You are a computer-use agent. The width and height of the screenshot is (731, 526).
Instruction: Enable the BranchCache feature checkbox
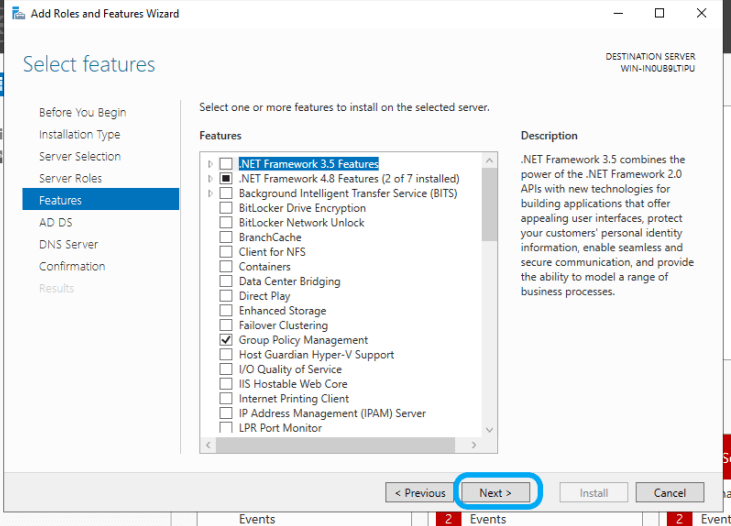tap(226, 237)
